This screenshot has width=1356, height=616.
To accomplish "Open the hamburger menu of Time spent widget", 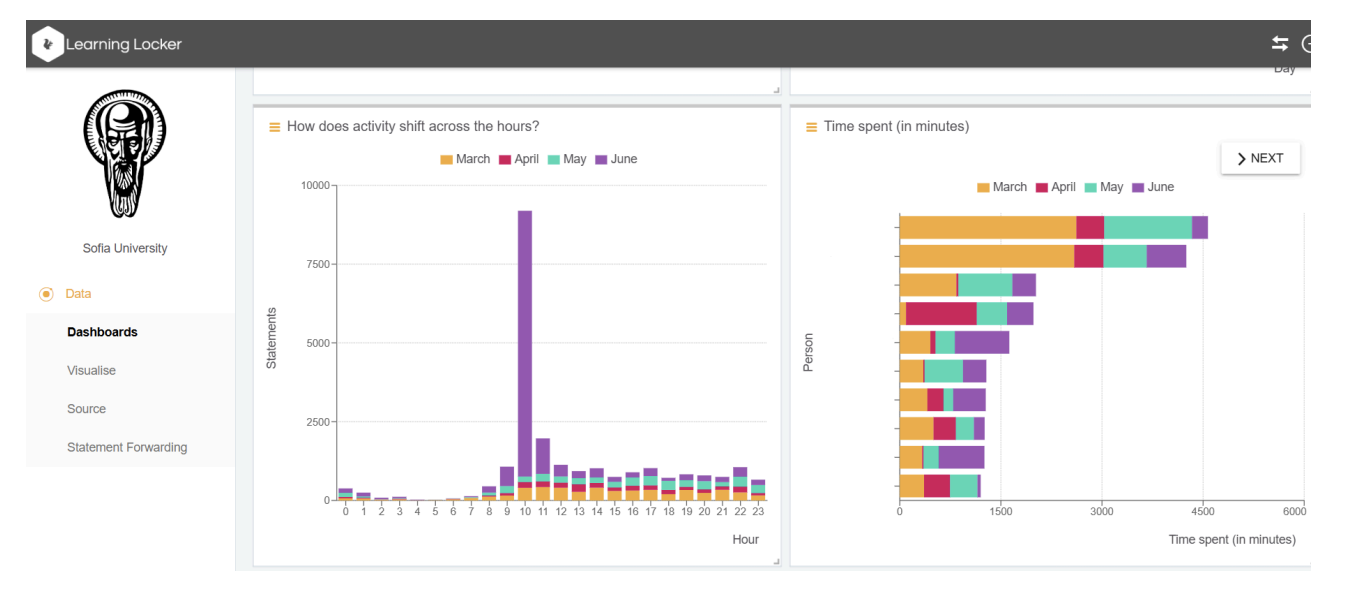I will pyautogui.click(x=811, y=127).
